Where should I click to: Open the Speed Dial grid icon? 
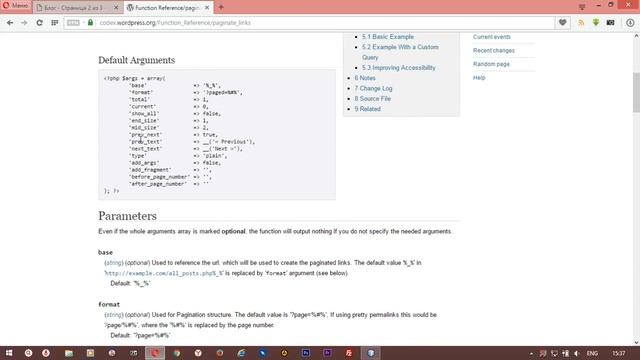point(55,23)
